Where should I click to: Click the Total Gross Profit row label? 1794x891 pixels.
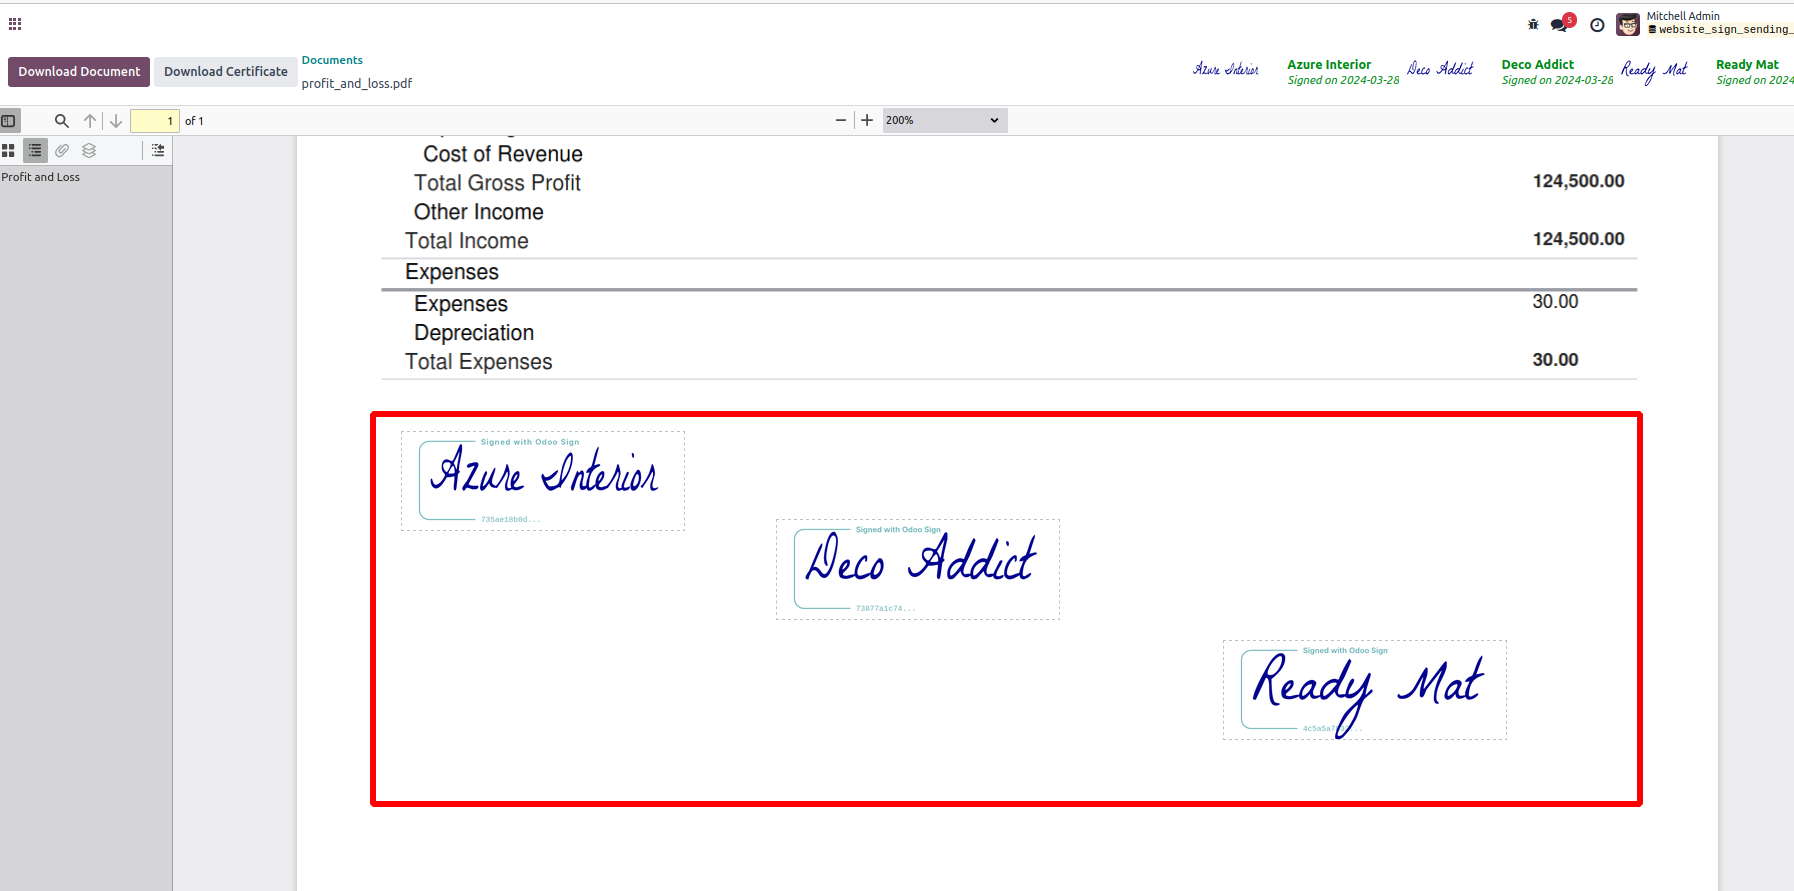(x=497, y=183)
